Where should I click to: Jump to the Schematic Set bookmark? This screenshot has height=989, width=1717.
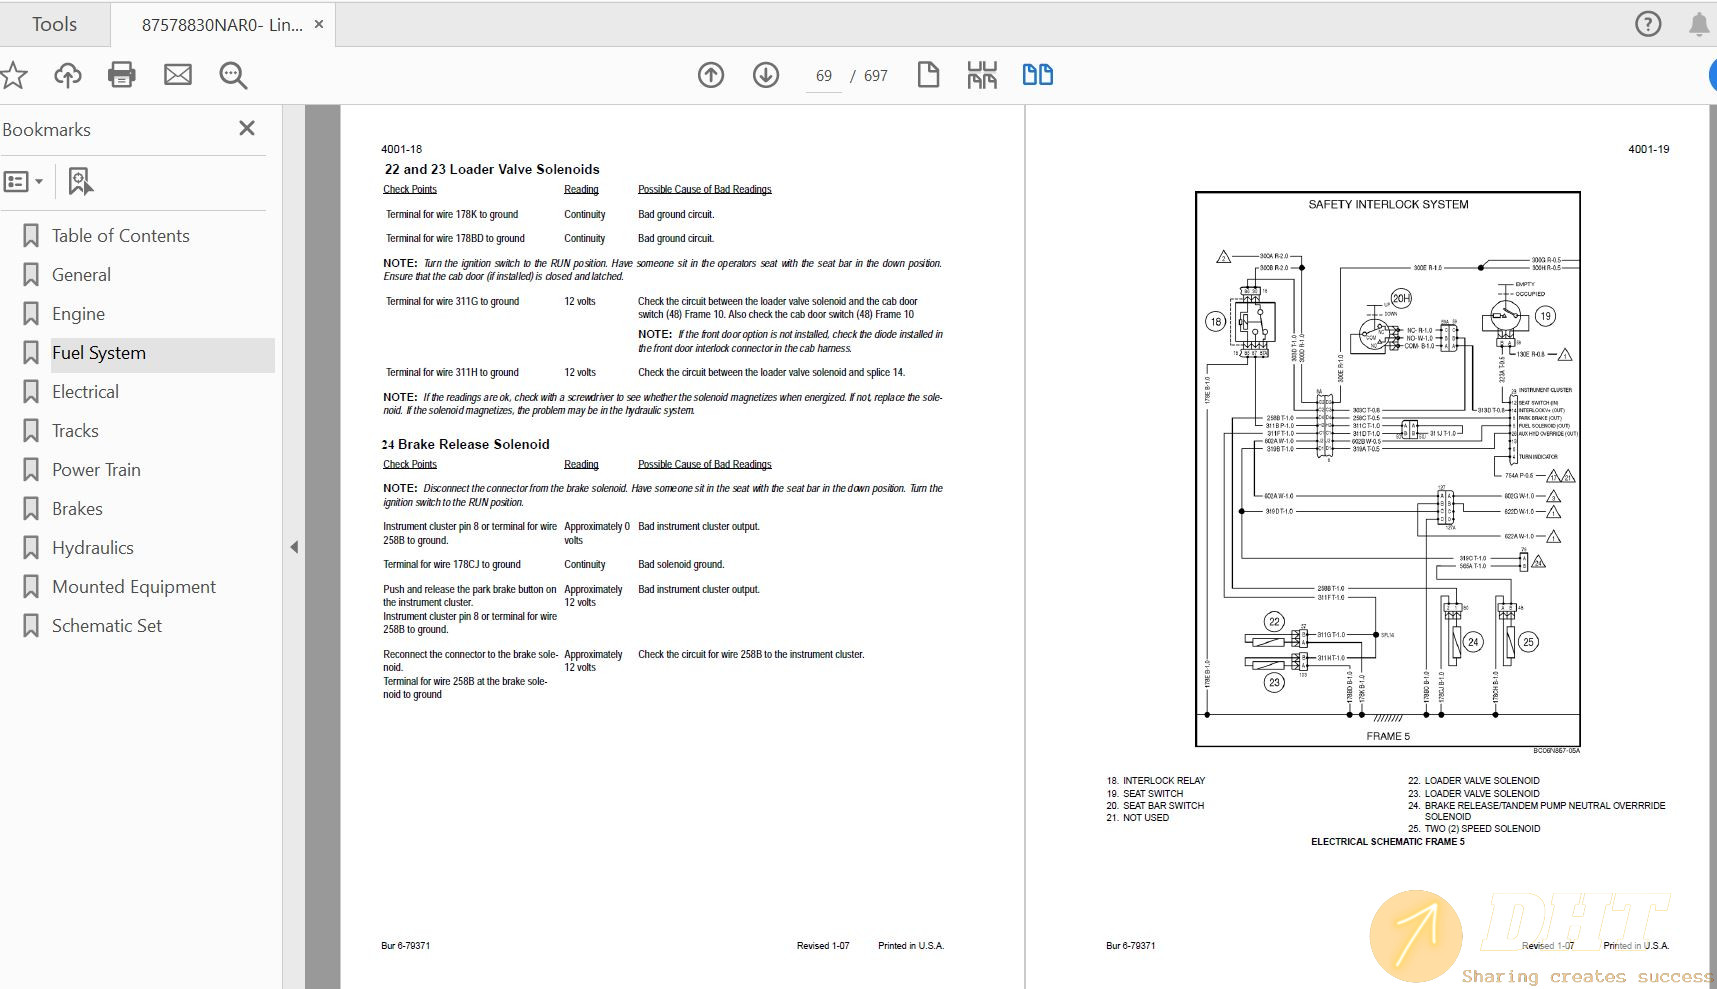107,626
